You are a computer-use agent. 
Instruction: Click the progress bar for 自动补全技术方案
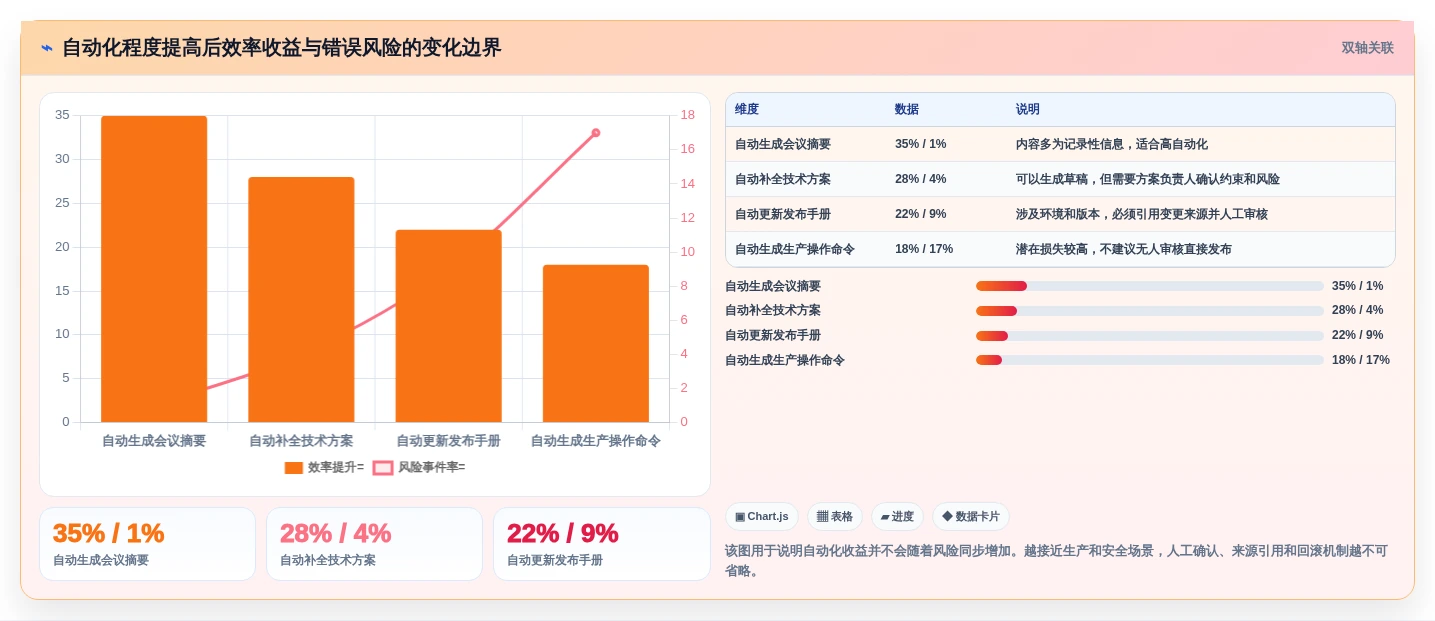(1150, 311)
